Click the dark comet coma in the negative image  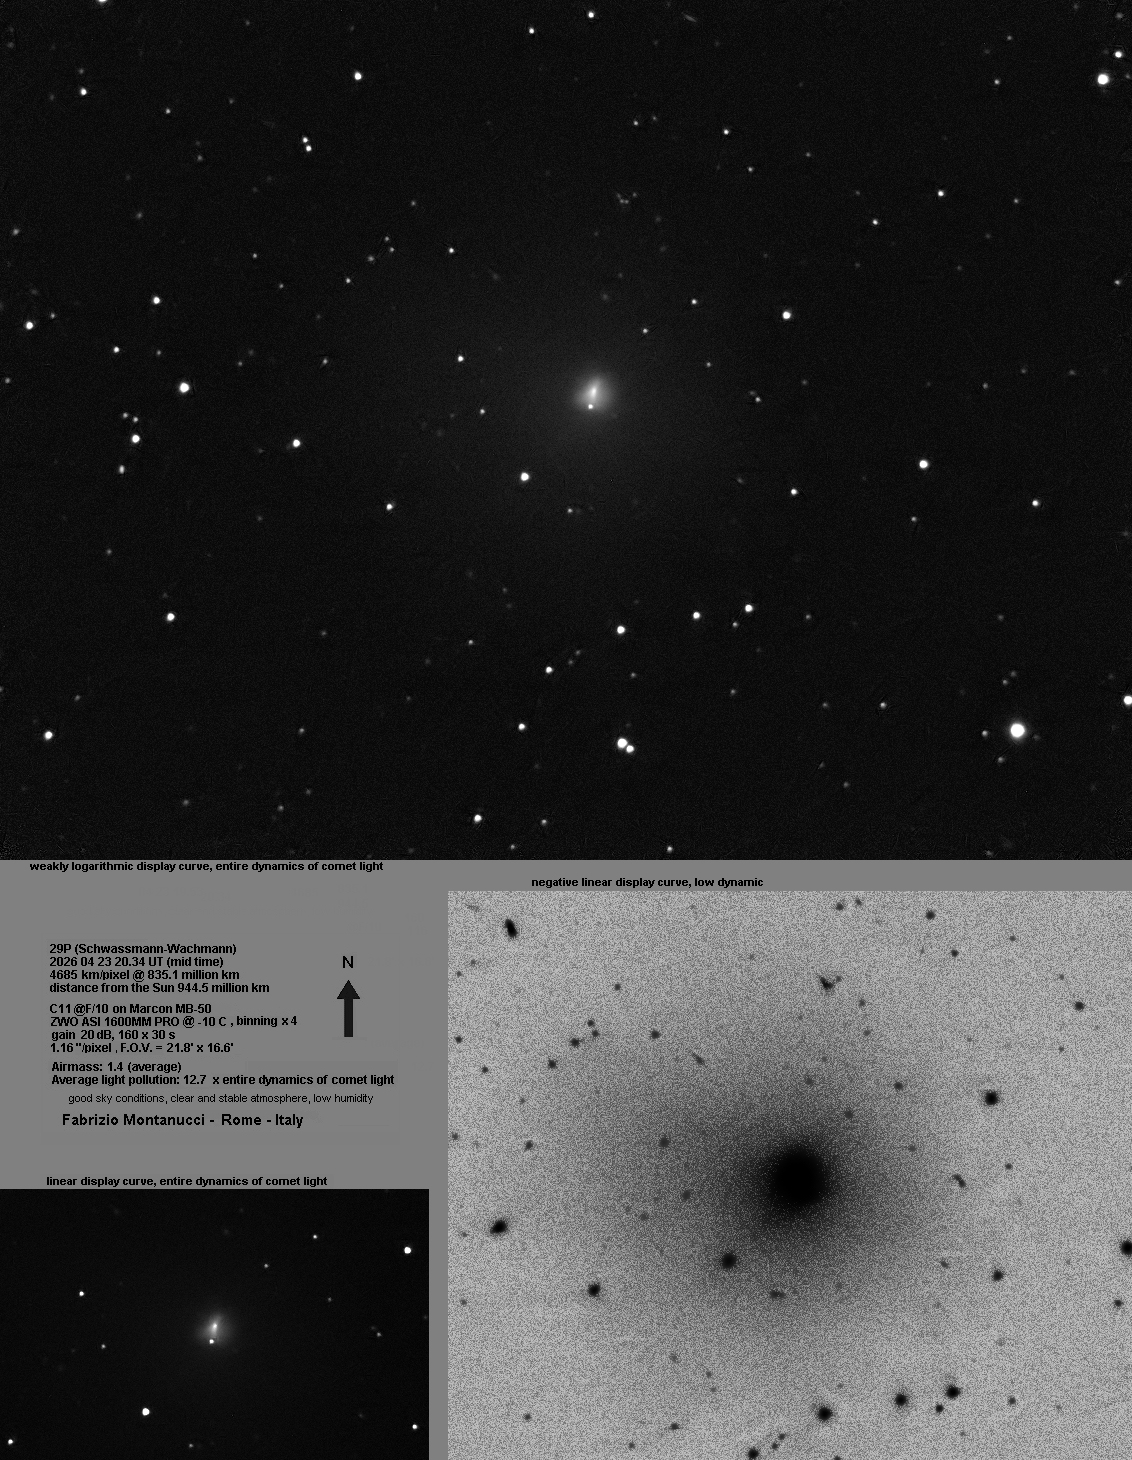[798, 1179]
